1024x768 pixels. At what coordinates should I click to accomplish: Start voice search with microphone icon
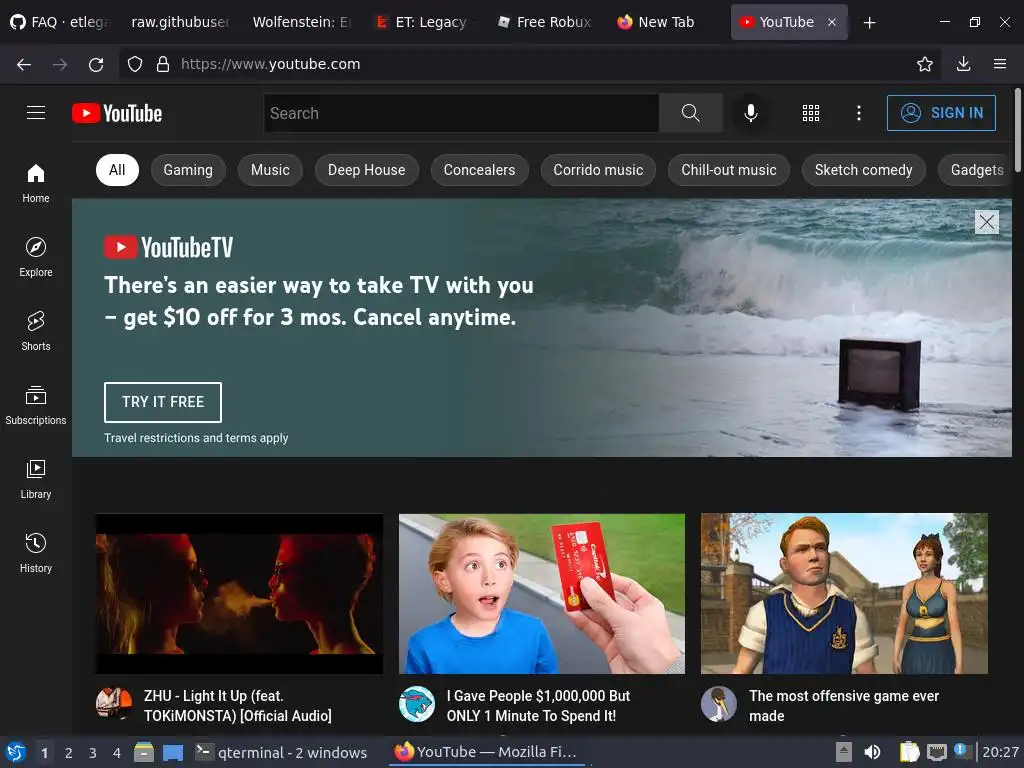(x=751, y=113)
